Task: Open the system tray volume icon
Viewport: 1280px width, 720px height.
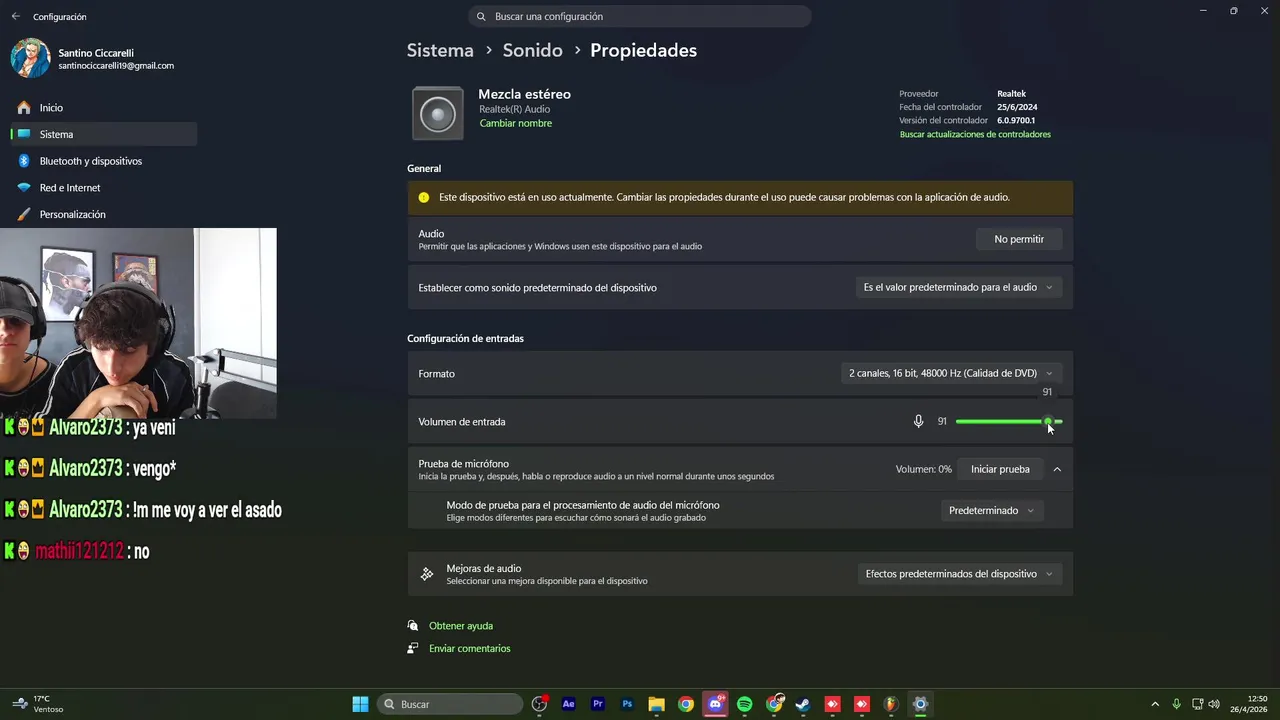Action: (x=1214, y=704)
